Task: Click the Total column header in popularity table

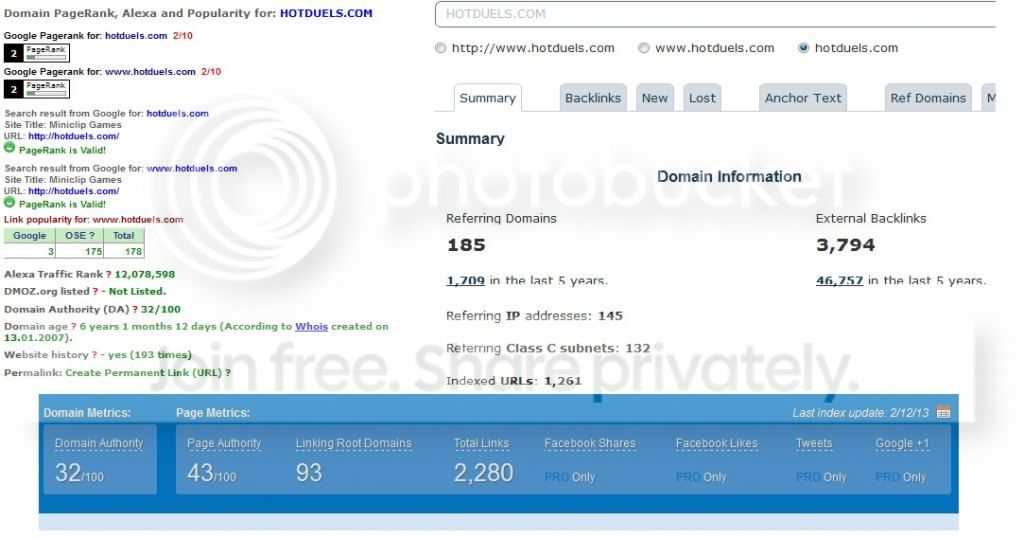Action: (x=123, y=236)
